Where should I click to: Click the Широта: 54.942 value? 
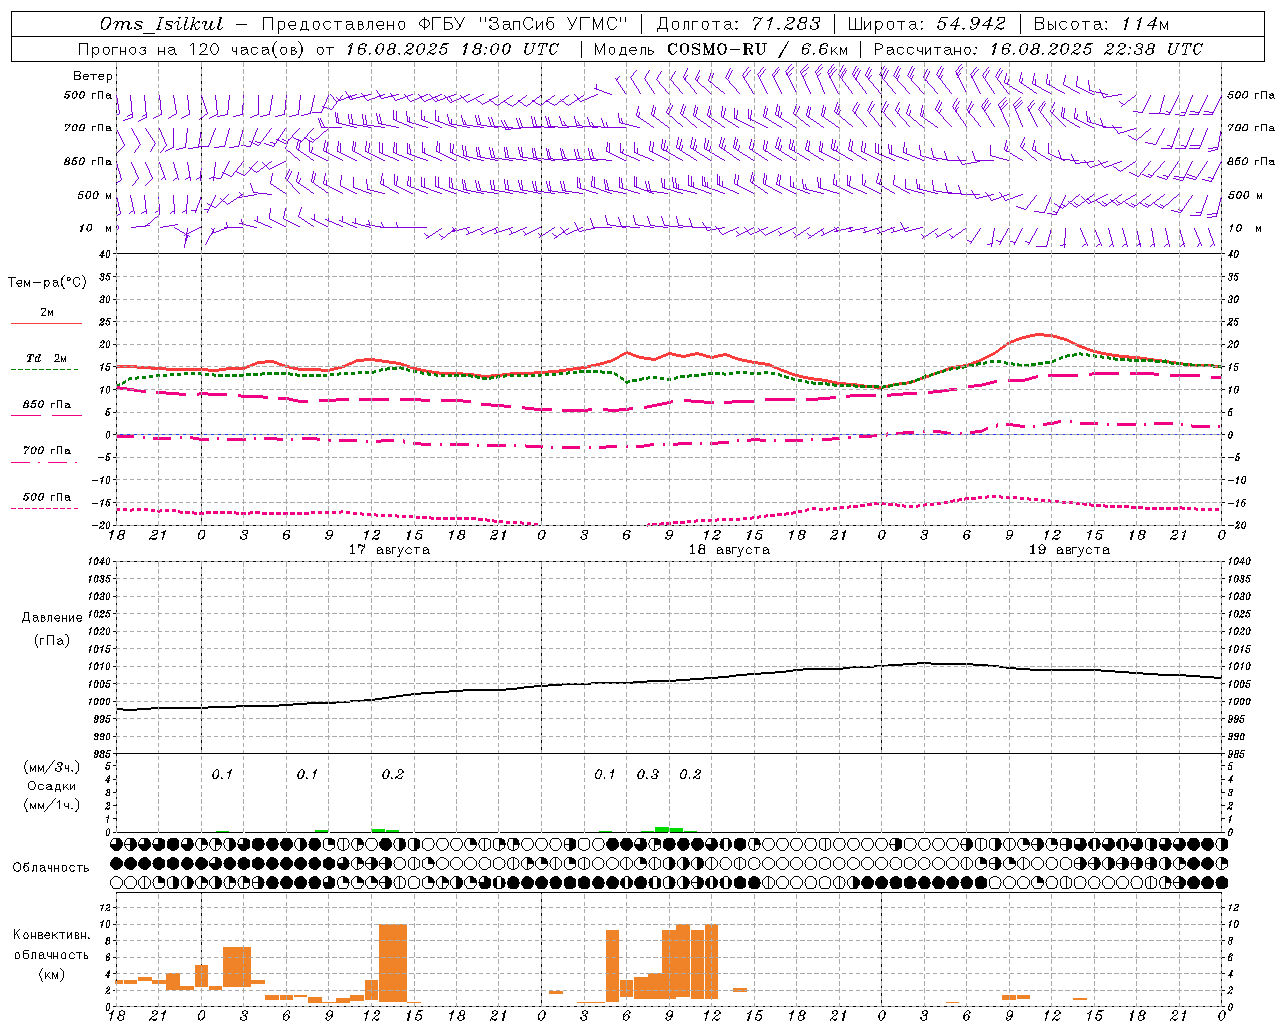click(x=927, y=24)
